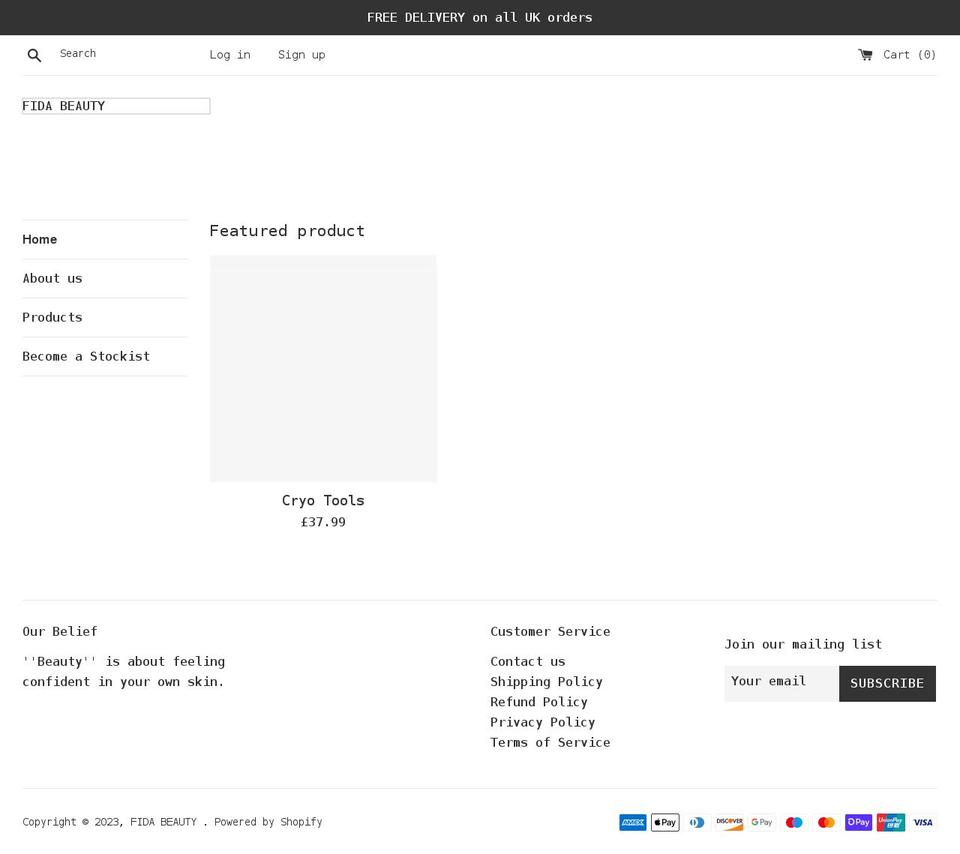Click the Maestro payment icon

click(794, 822)
